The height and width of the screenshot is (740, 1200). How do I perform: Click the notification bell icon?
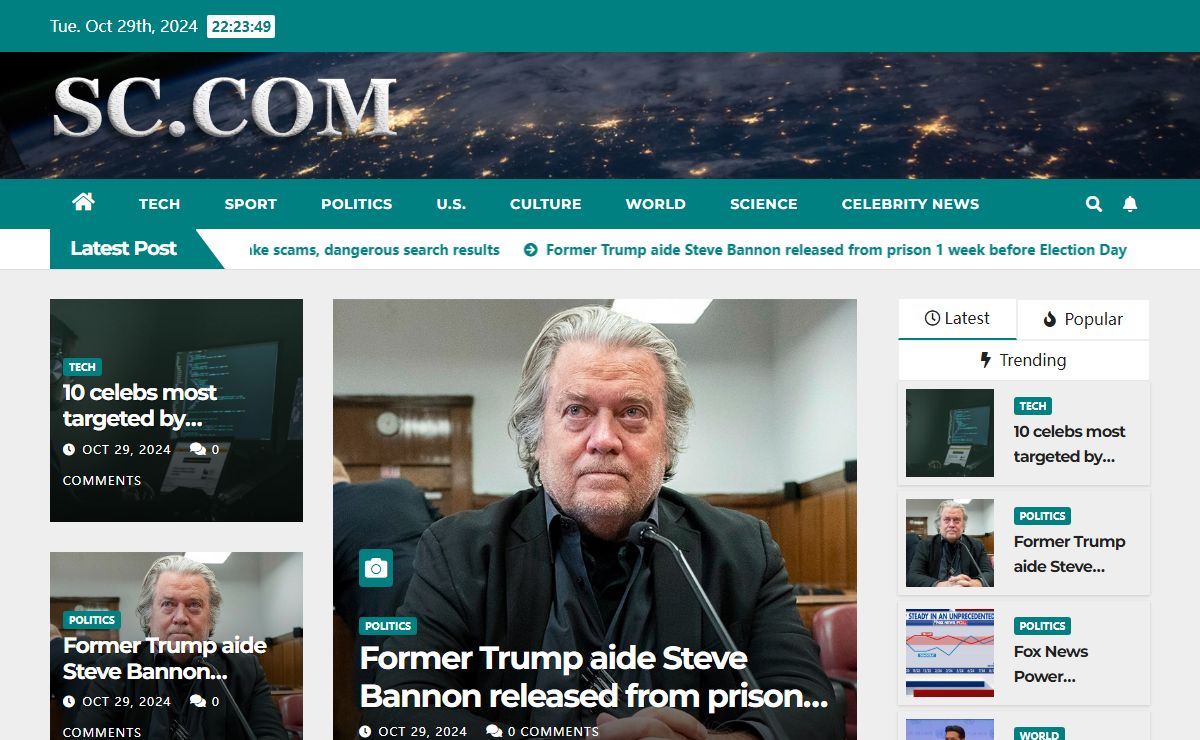point(1130,204)
